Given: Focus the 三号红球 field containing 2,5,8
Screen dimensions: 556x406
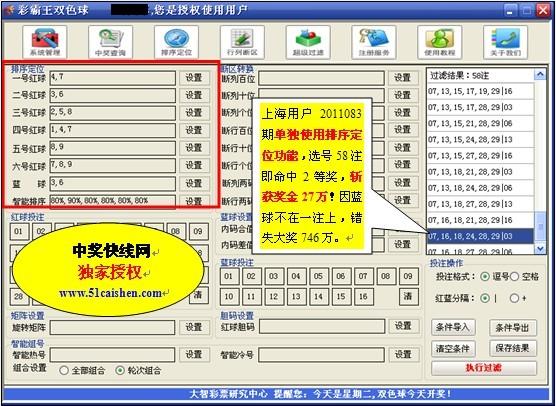Looking at the screenshot, I should [x=113, y=113].
